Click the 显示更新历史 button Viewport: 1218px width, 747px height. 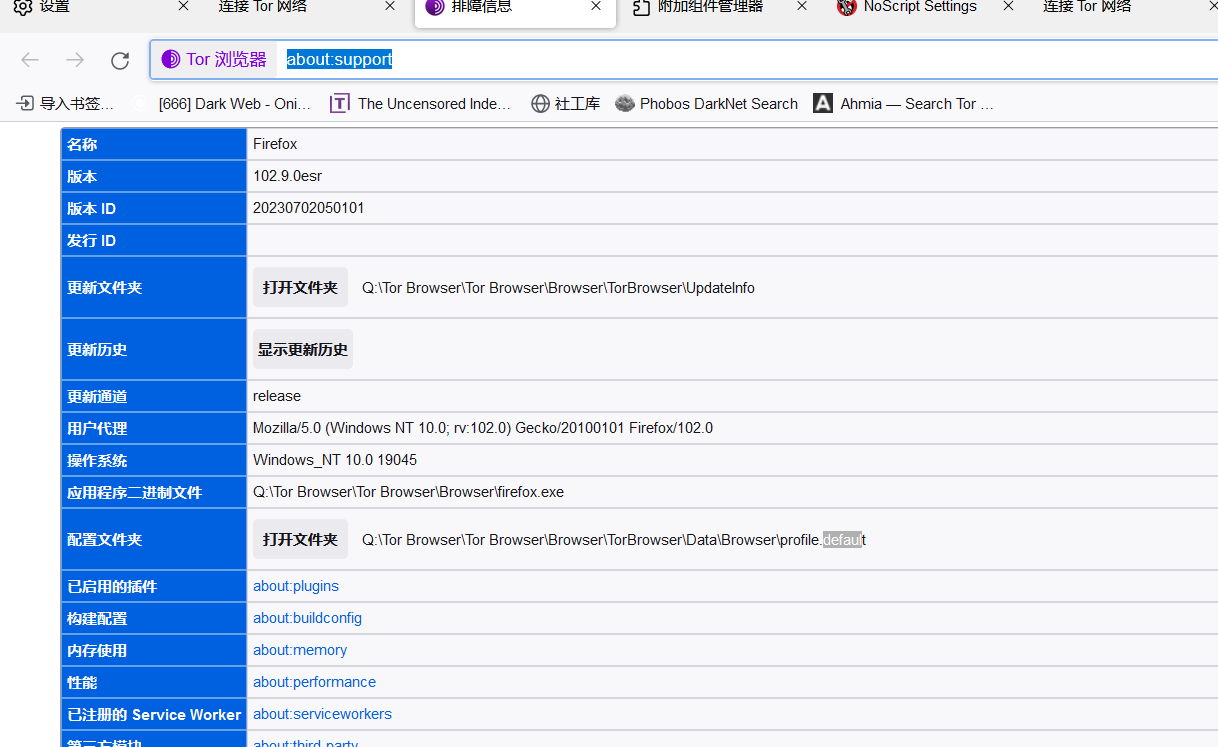coord(303,350)
